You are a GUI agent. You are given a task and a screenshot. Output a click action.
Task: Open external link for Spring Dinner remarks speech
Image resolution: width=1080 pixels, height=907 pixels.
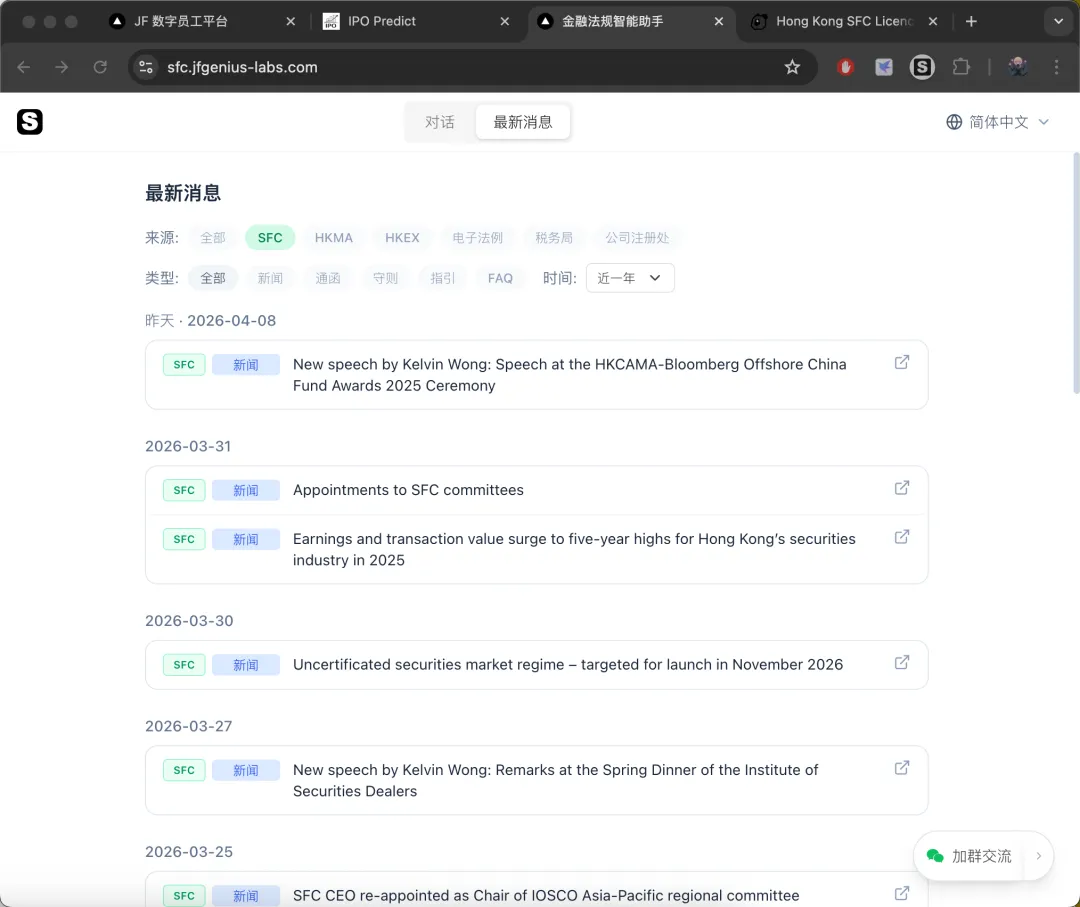(x=902, y=768)
